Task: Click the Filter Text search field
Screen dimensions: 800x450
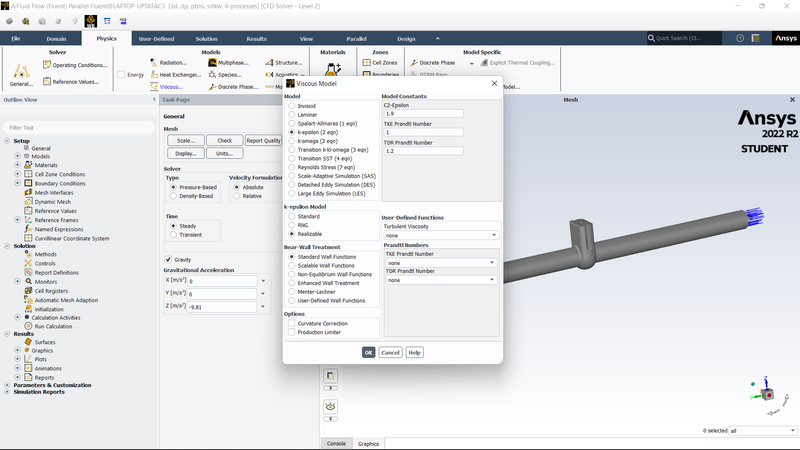Action: point(79,128)
